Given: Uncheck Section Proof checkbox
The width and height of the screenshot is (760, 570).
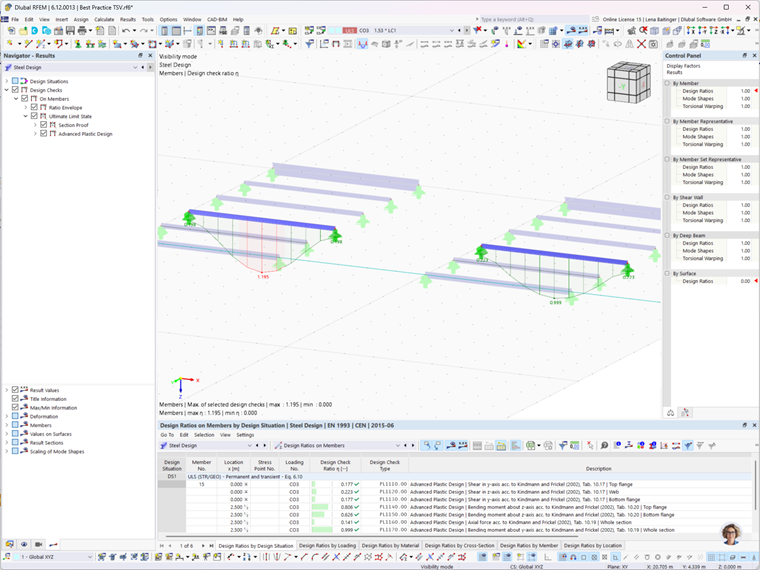Looking at the screenshot, I should tap(44, 125).
